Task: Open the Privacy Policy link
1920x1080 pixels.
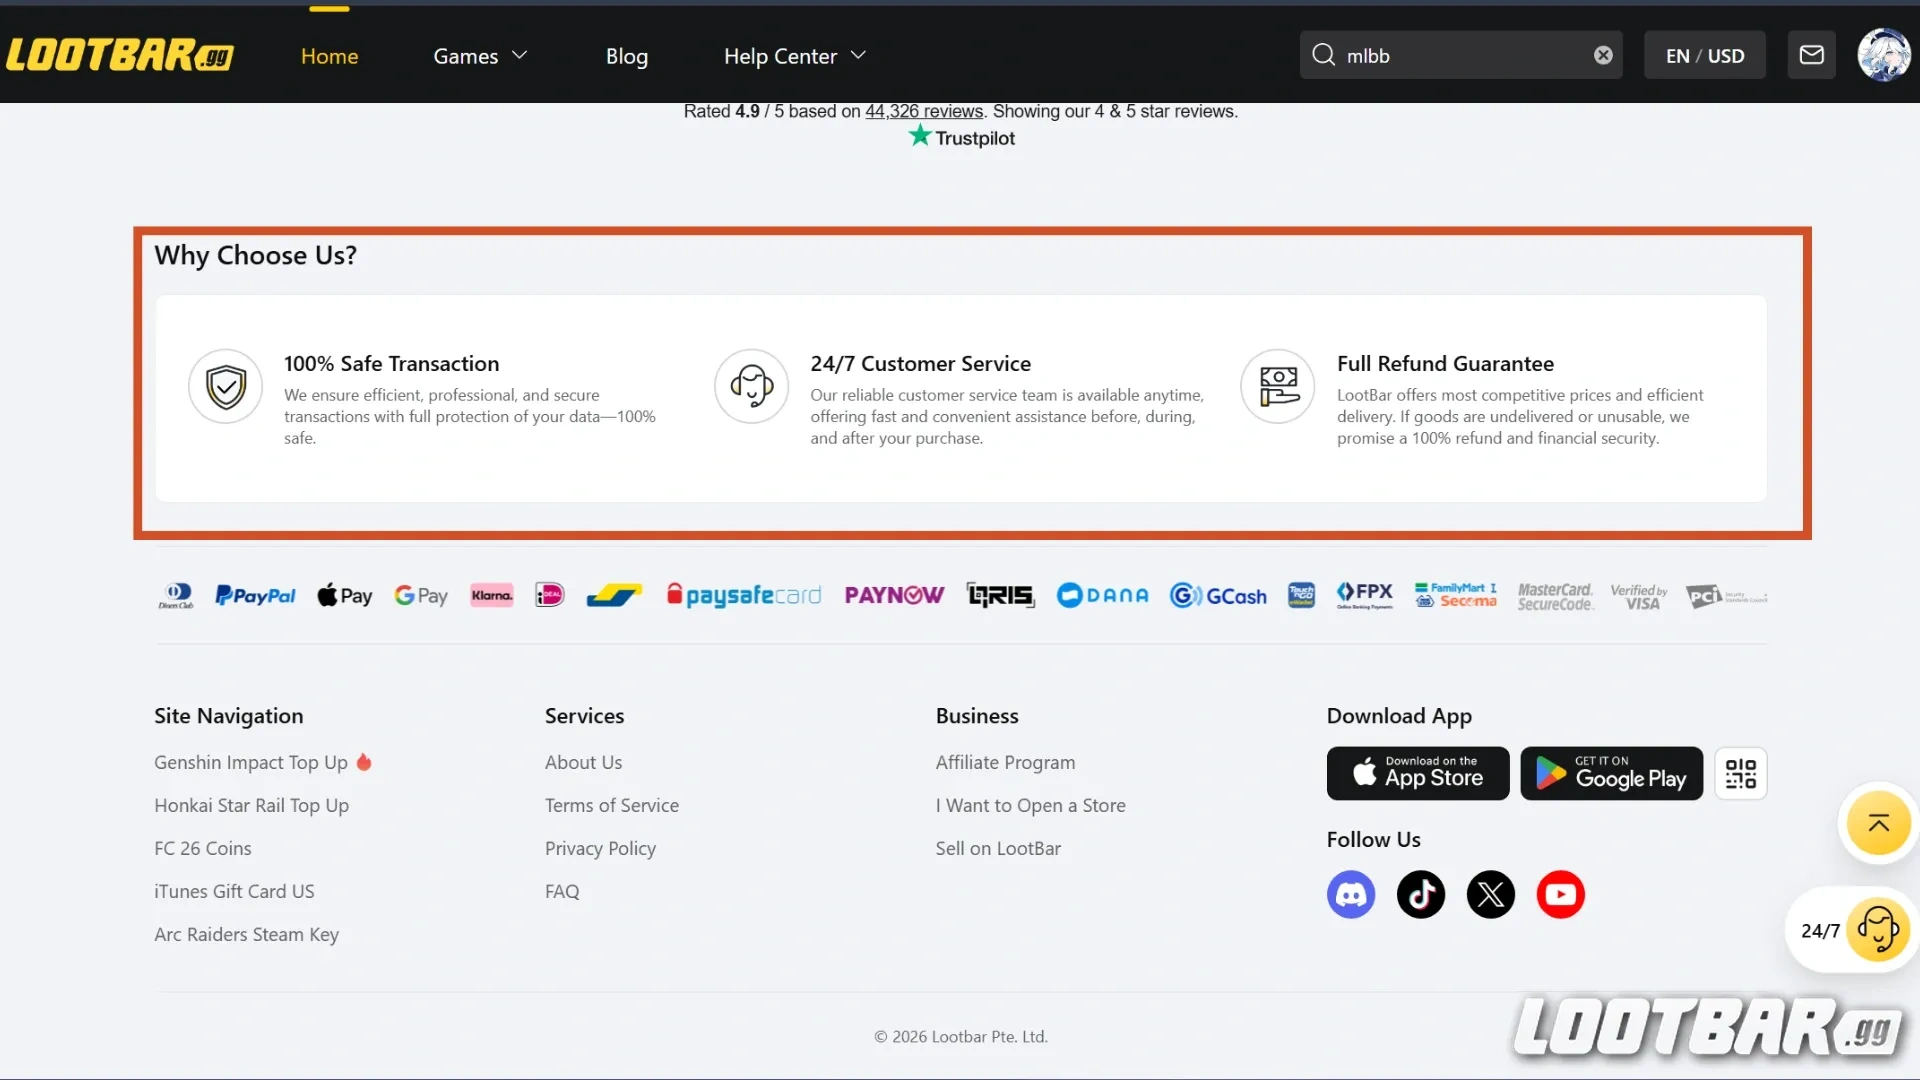Action: (600, 848)
